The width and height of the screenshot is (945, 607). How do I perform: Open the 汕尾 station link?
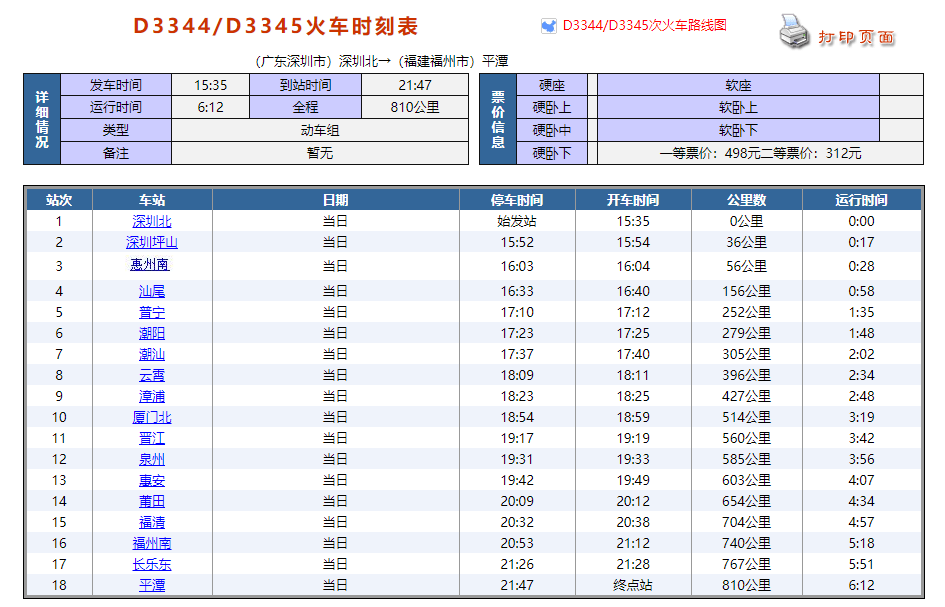tap(152, 291)
